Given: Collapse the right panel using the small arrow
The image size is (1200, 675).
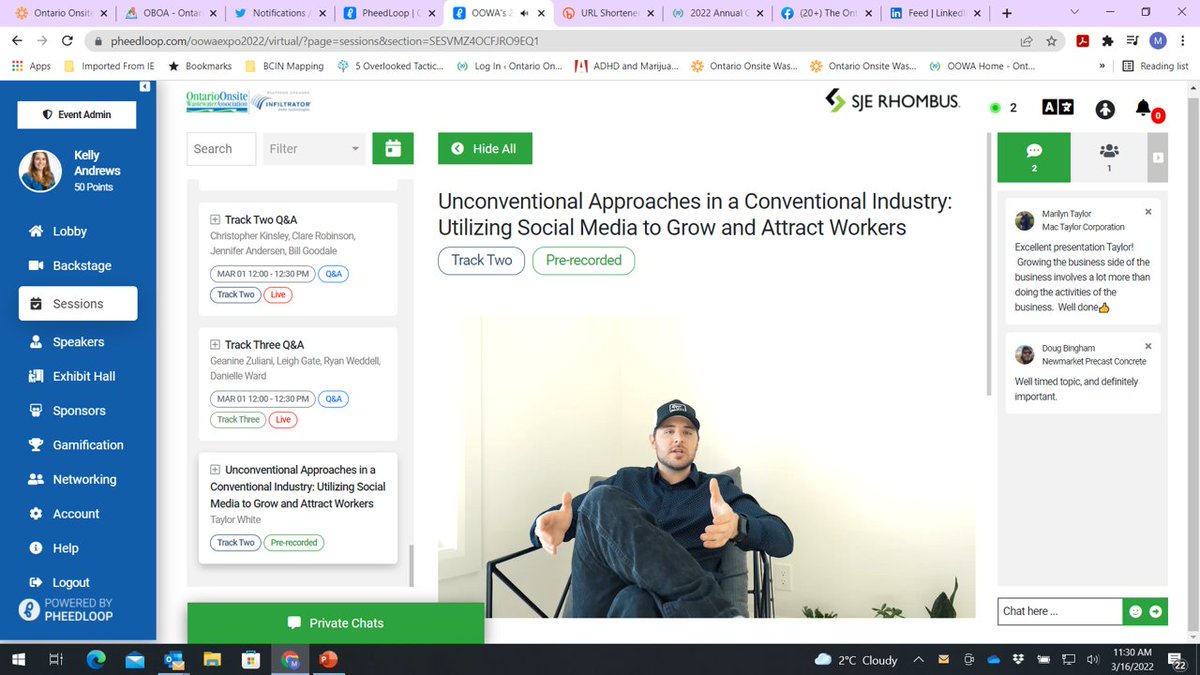Looking at the screenshot, I should coord(1158,157).
